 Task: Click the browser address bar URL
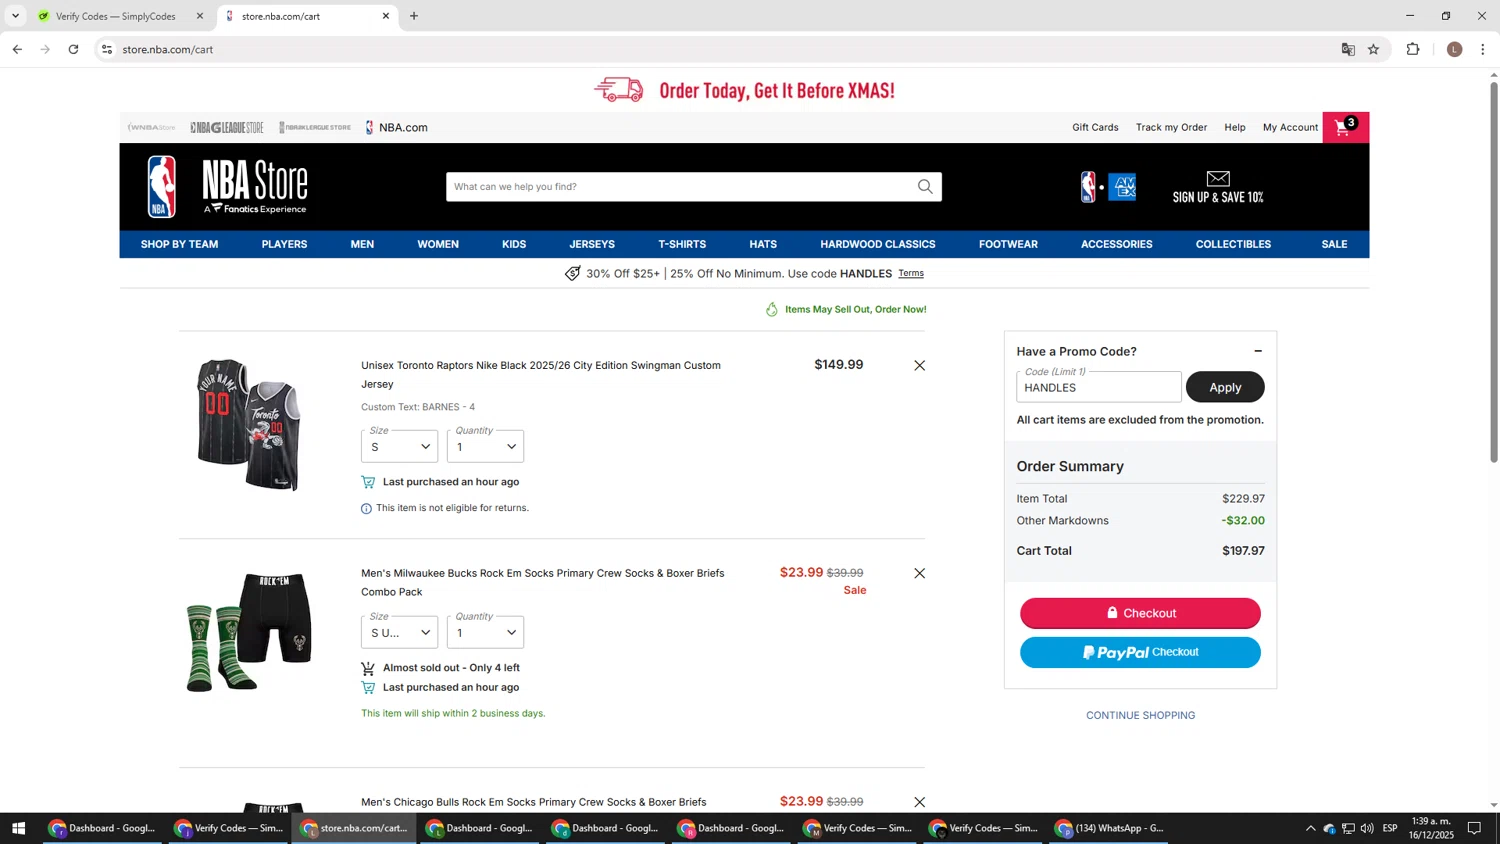168,49
